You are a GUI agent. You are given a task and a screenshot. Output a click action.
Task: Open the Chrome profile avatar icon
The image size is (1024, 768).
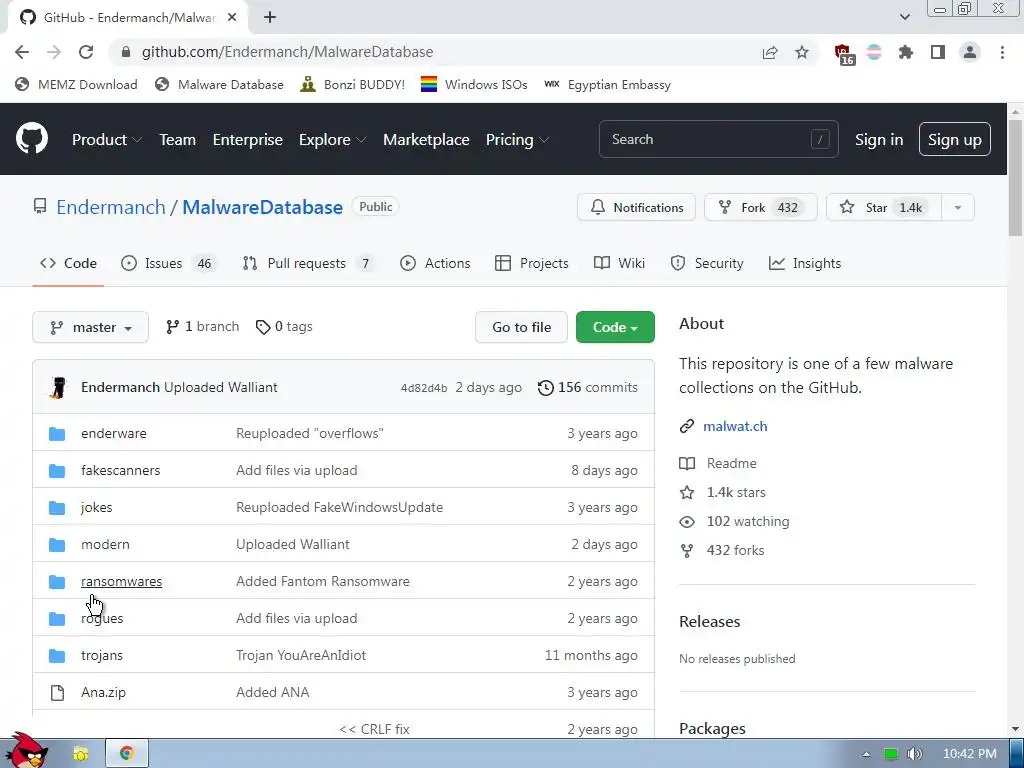click(970, 52)
